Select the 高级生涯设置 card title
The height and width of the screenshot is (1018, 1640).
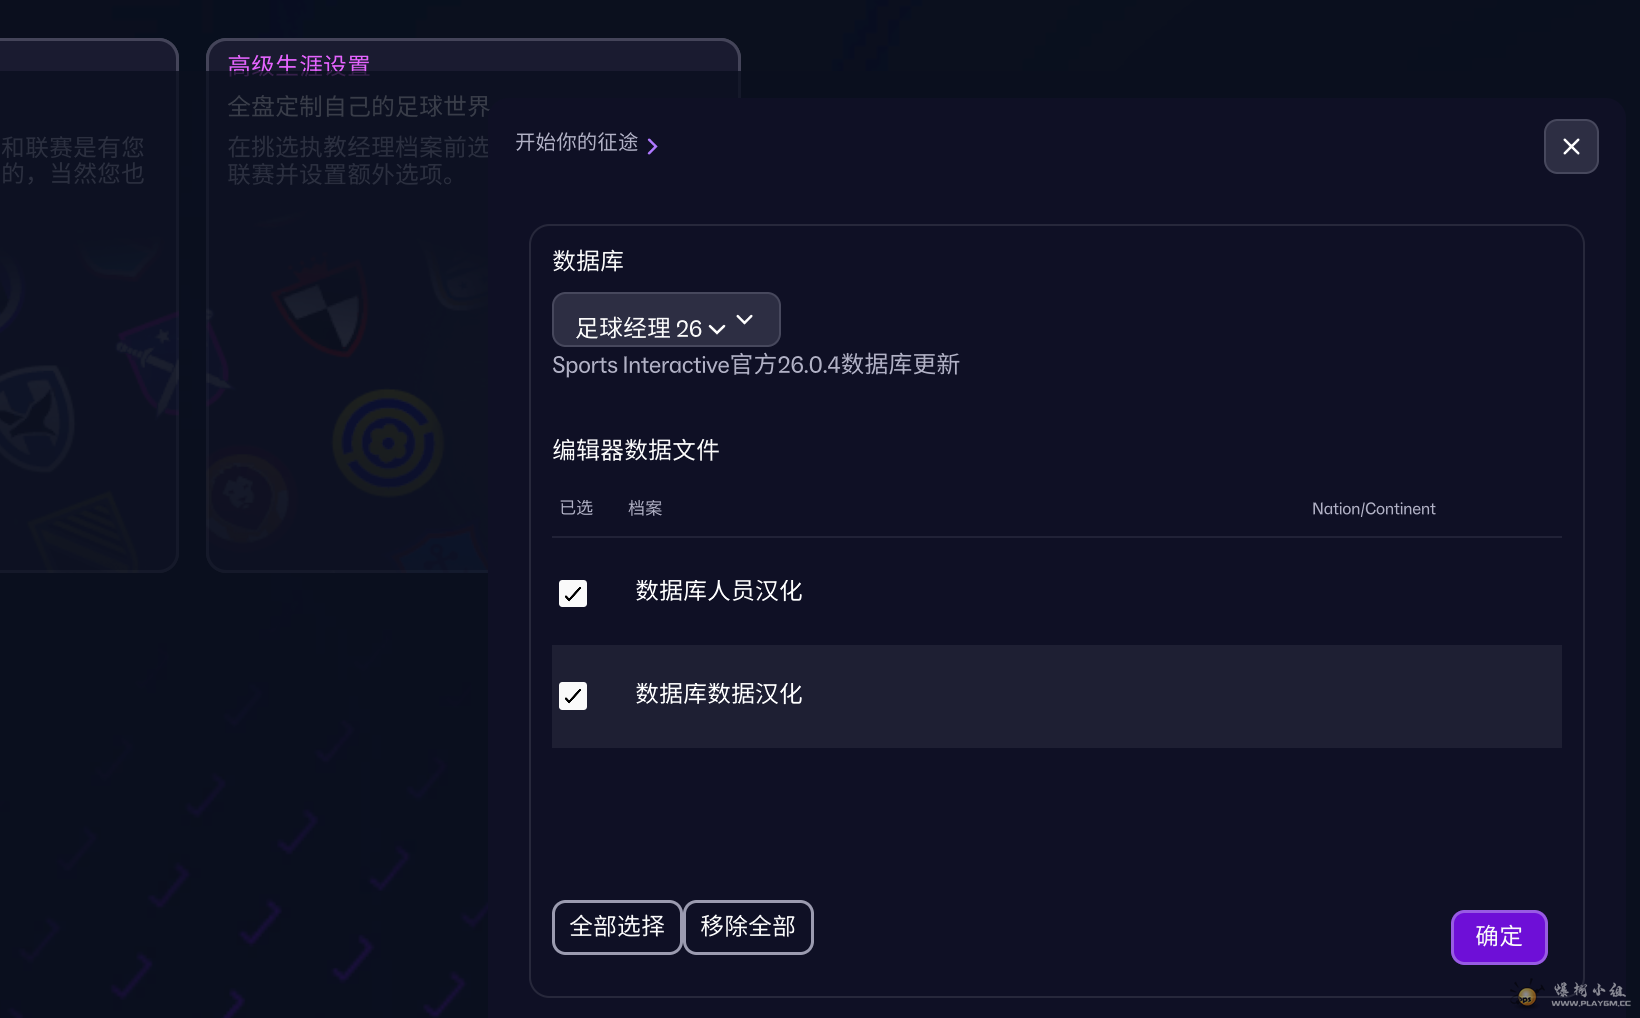click(299, 65)
